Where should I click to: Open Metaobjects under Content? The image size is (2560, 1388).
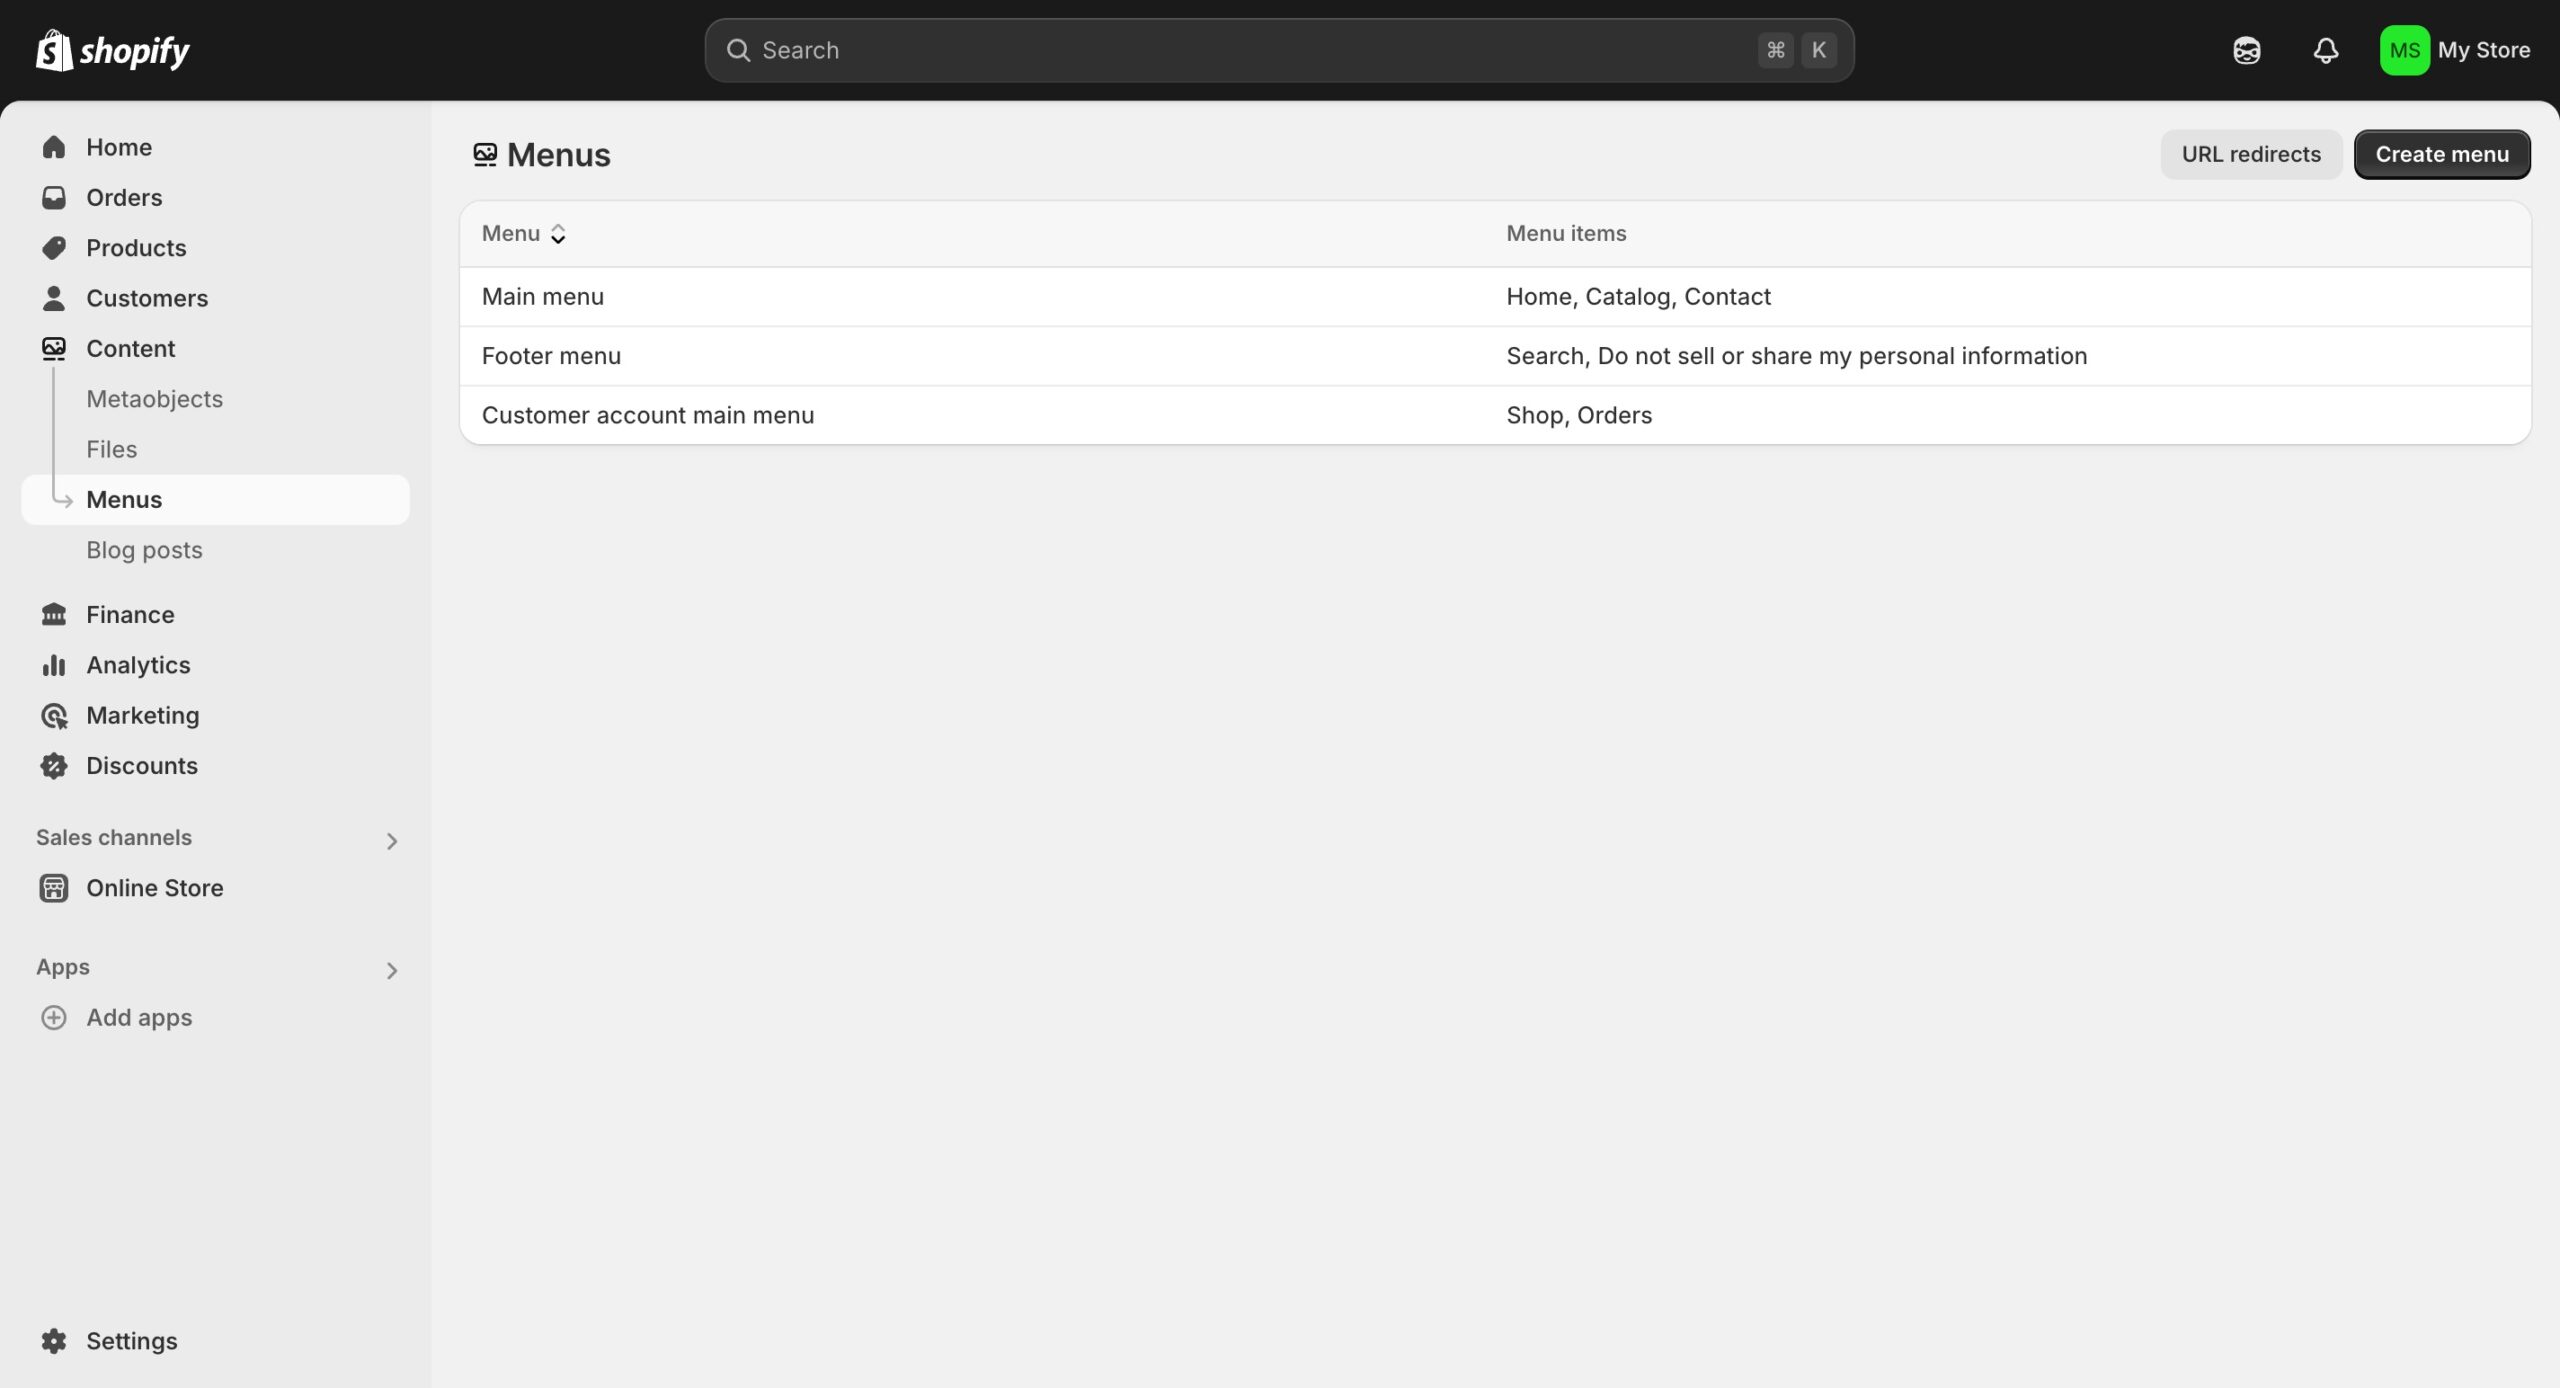154,399
